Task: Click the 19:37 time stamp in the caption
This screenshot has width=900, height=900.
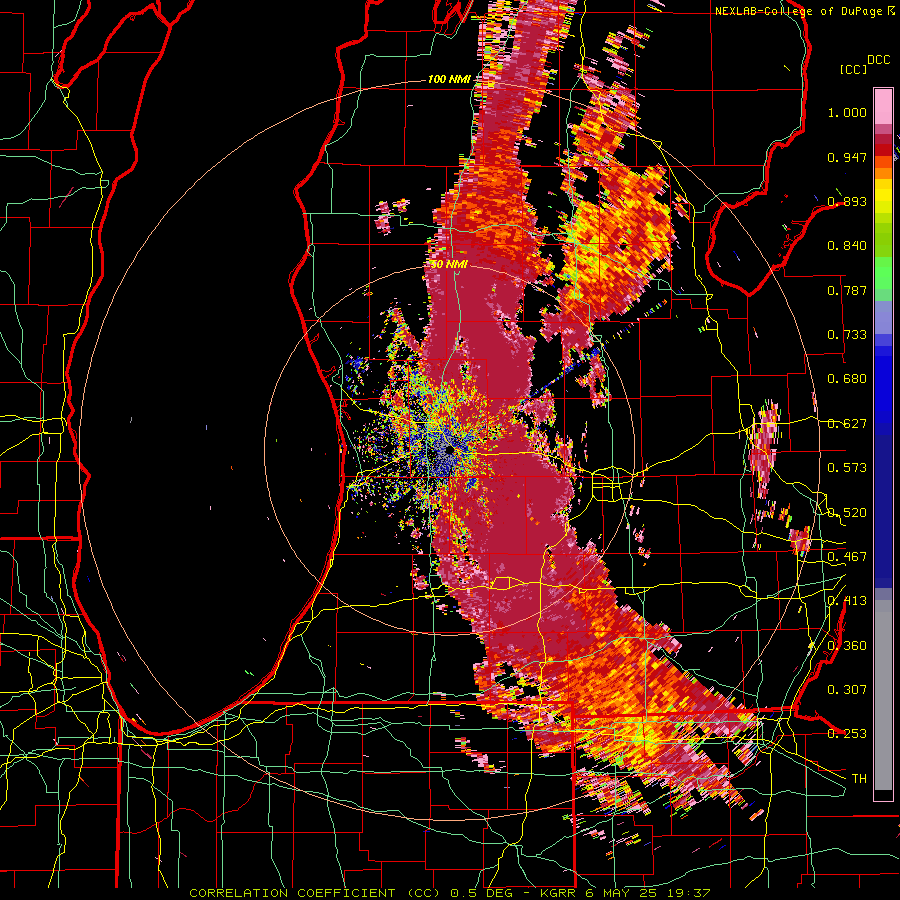Action: (x=687, y=893)
